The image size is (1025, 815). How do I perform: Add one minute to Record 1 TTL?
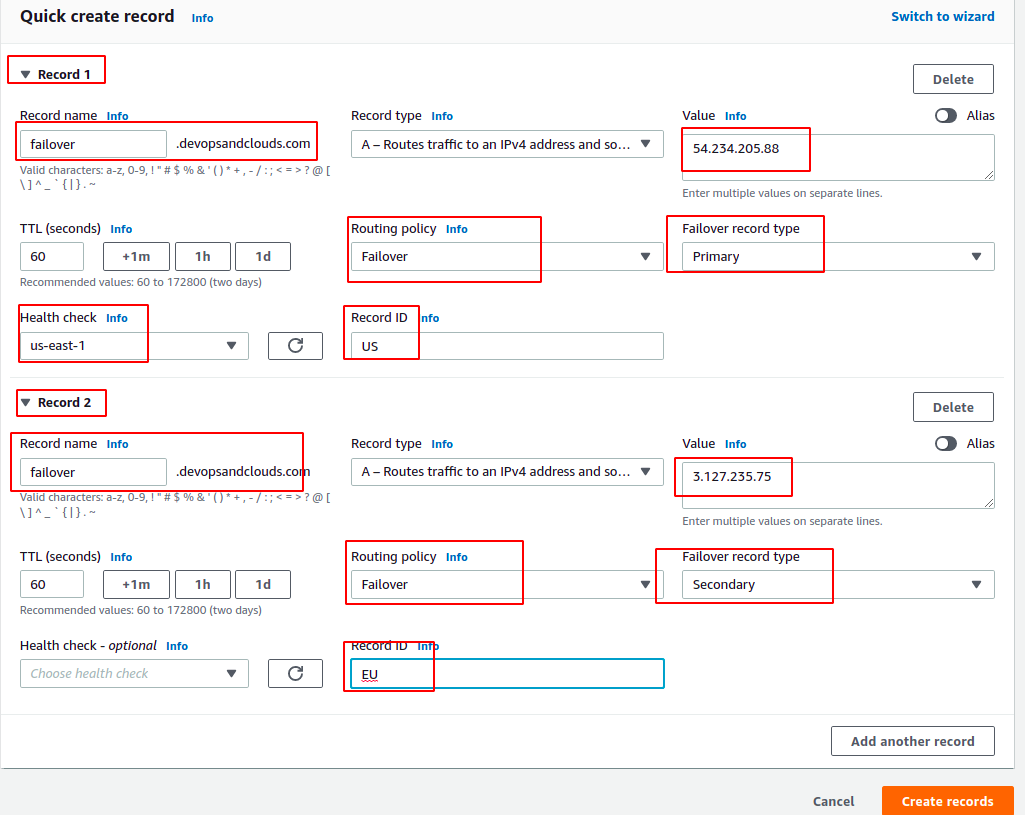136,257
